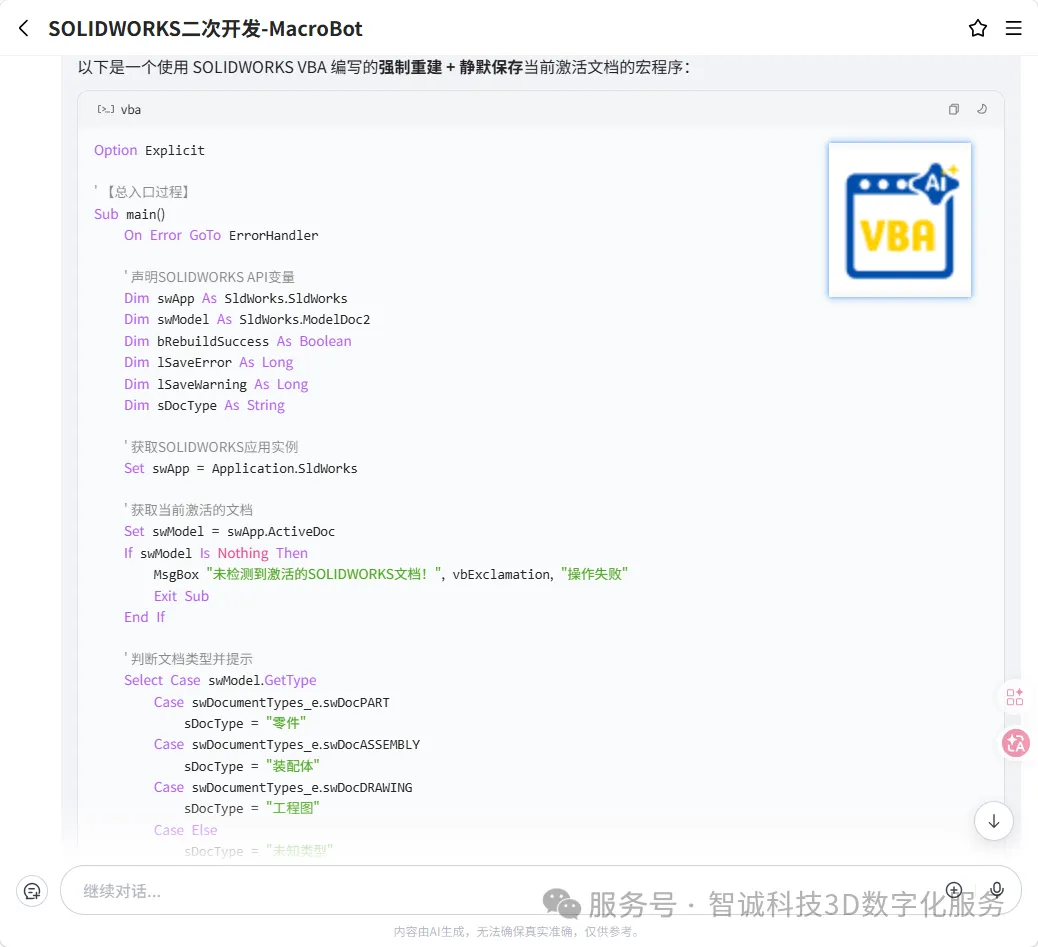The image size is (1038, 947).
Task: Click "Dim sDocType As String"
Action: tap(205, 406)
